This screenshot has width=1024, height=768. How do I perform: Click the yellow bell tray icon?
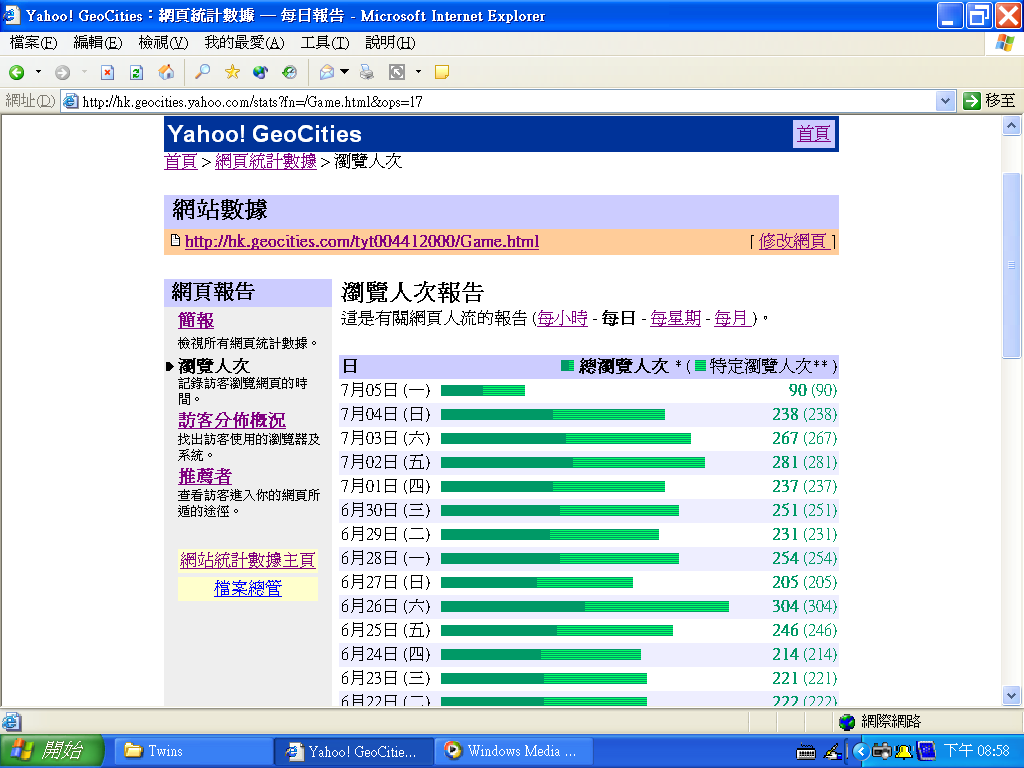pos(904,752)
